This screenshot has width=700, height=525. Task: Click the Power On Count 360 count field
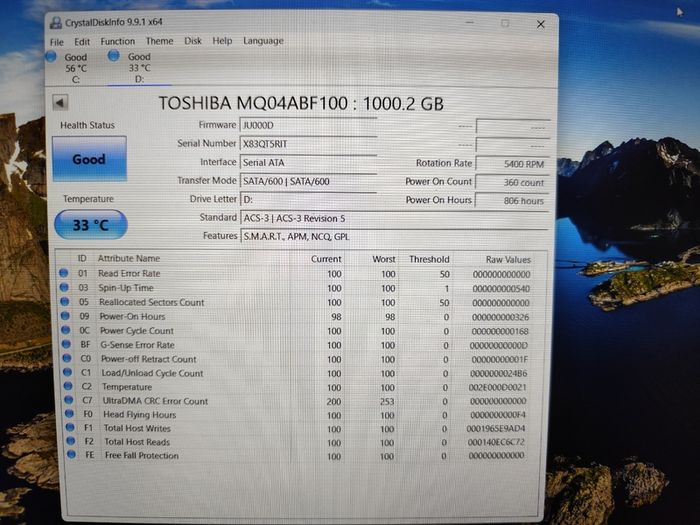pyautogui.click(x=512, y=182)
